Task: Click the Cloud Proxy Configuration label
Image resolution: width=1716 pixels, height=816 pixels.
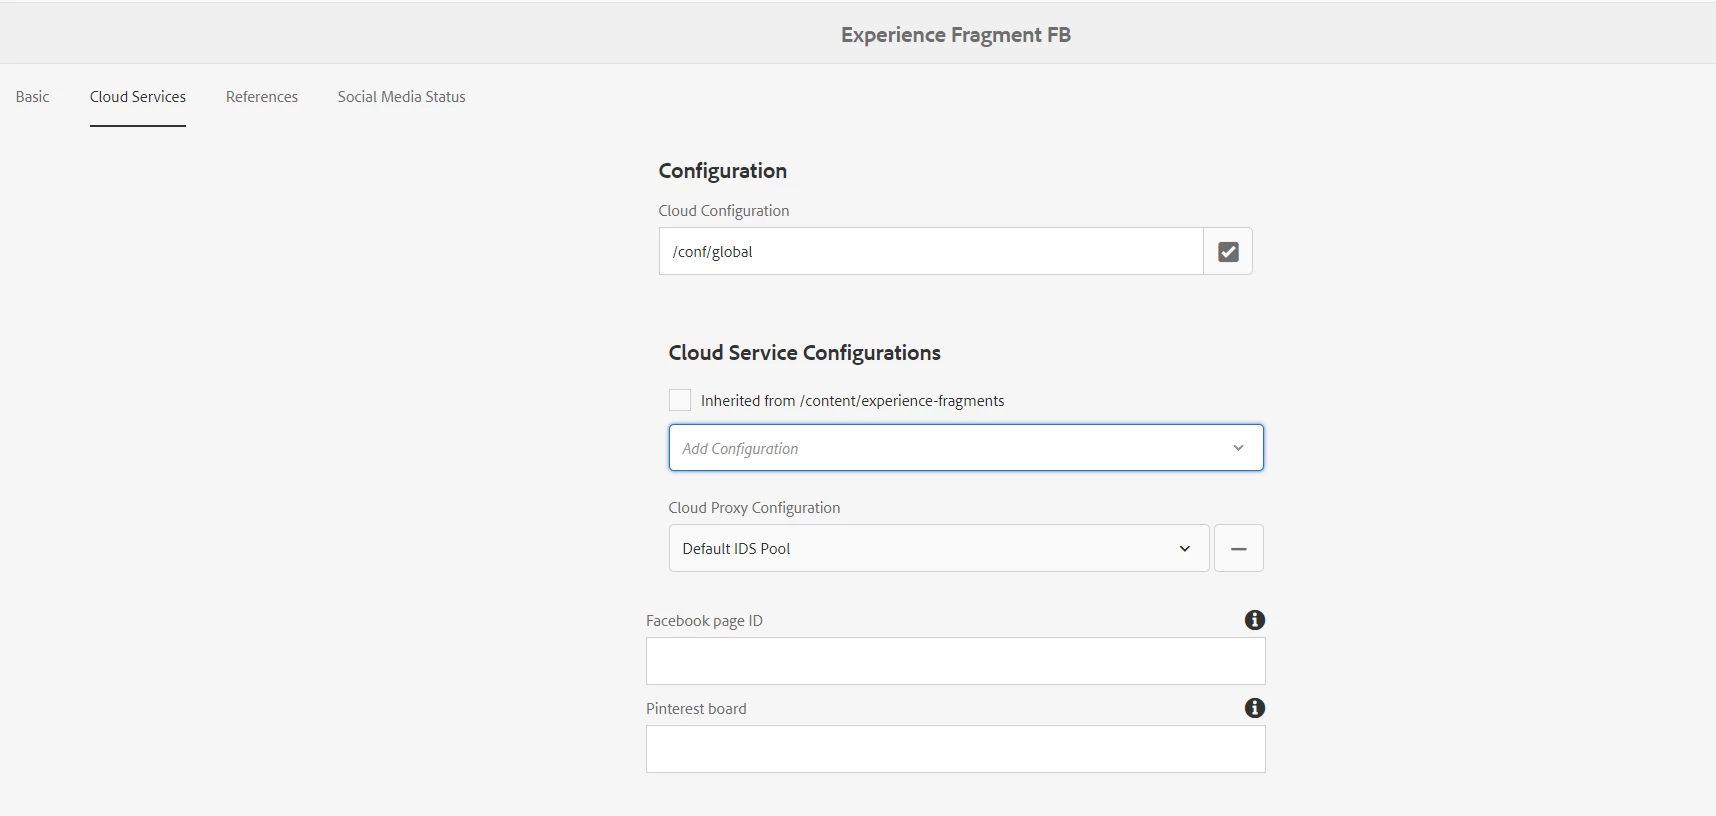Action: [x=754, y=508]
